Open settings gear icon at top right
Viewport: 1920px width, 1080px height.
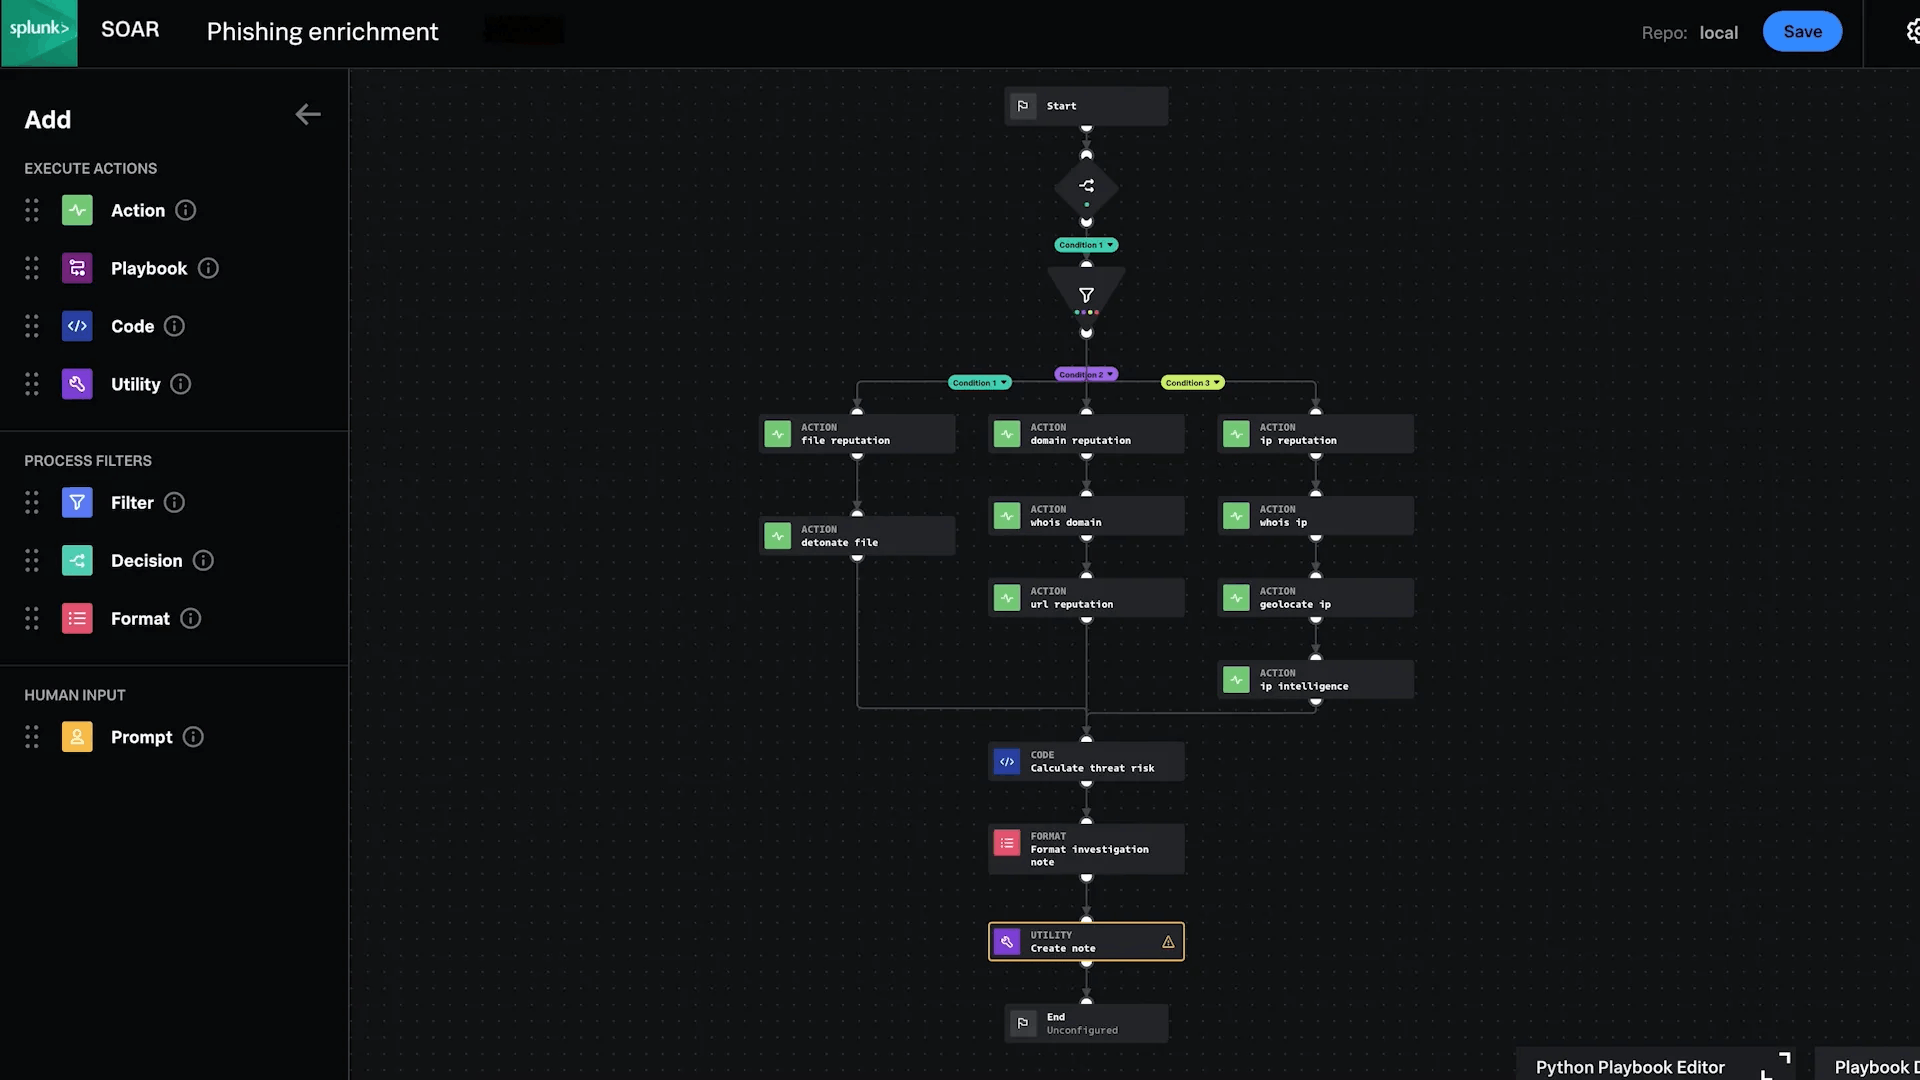pos(1912,32)
